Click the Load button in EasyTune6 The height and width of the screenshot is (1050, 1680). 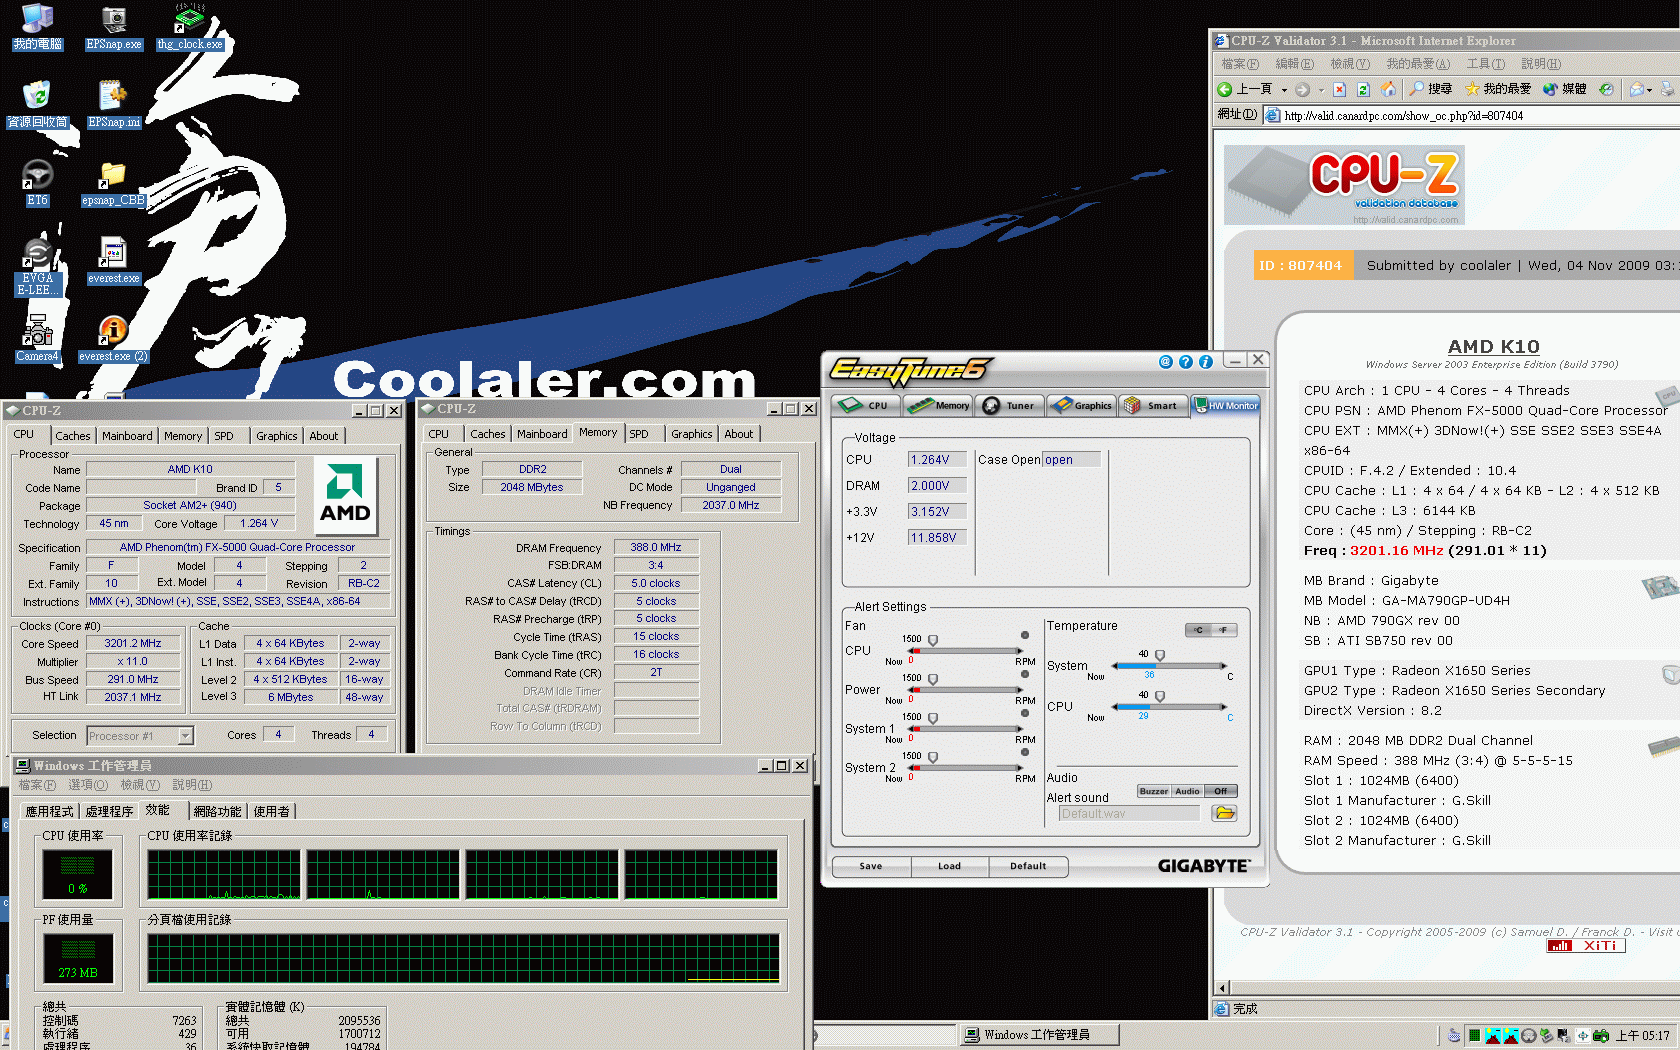click(x=950, y=866)
